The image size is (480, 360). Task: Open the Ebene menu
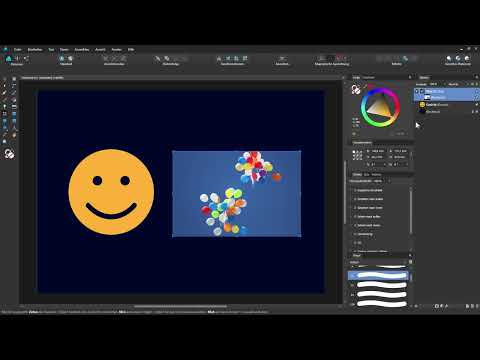coord(64,49)
